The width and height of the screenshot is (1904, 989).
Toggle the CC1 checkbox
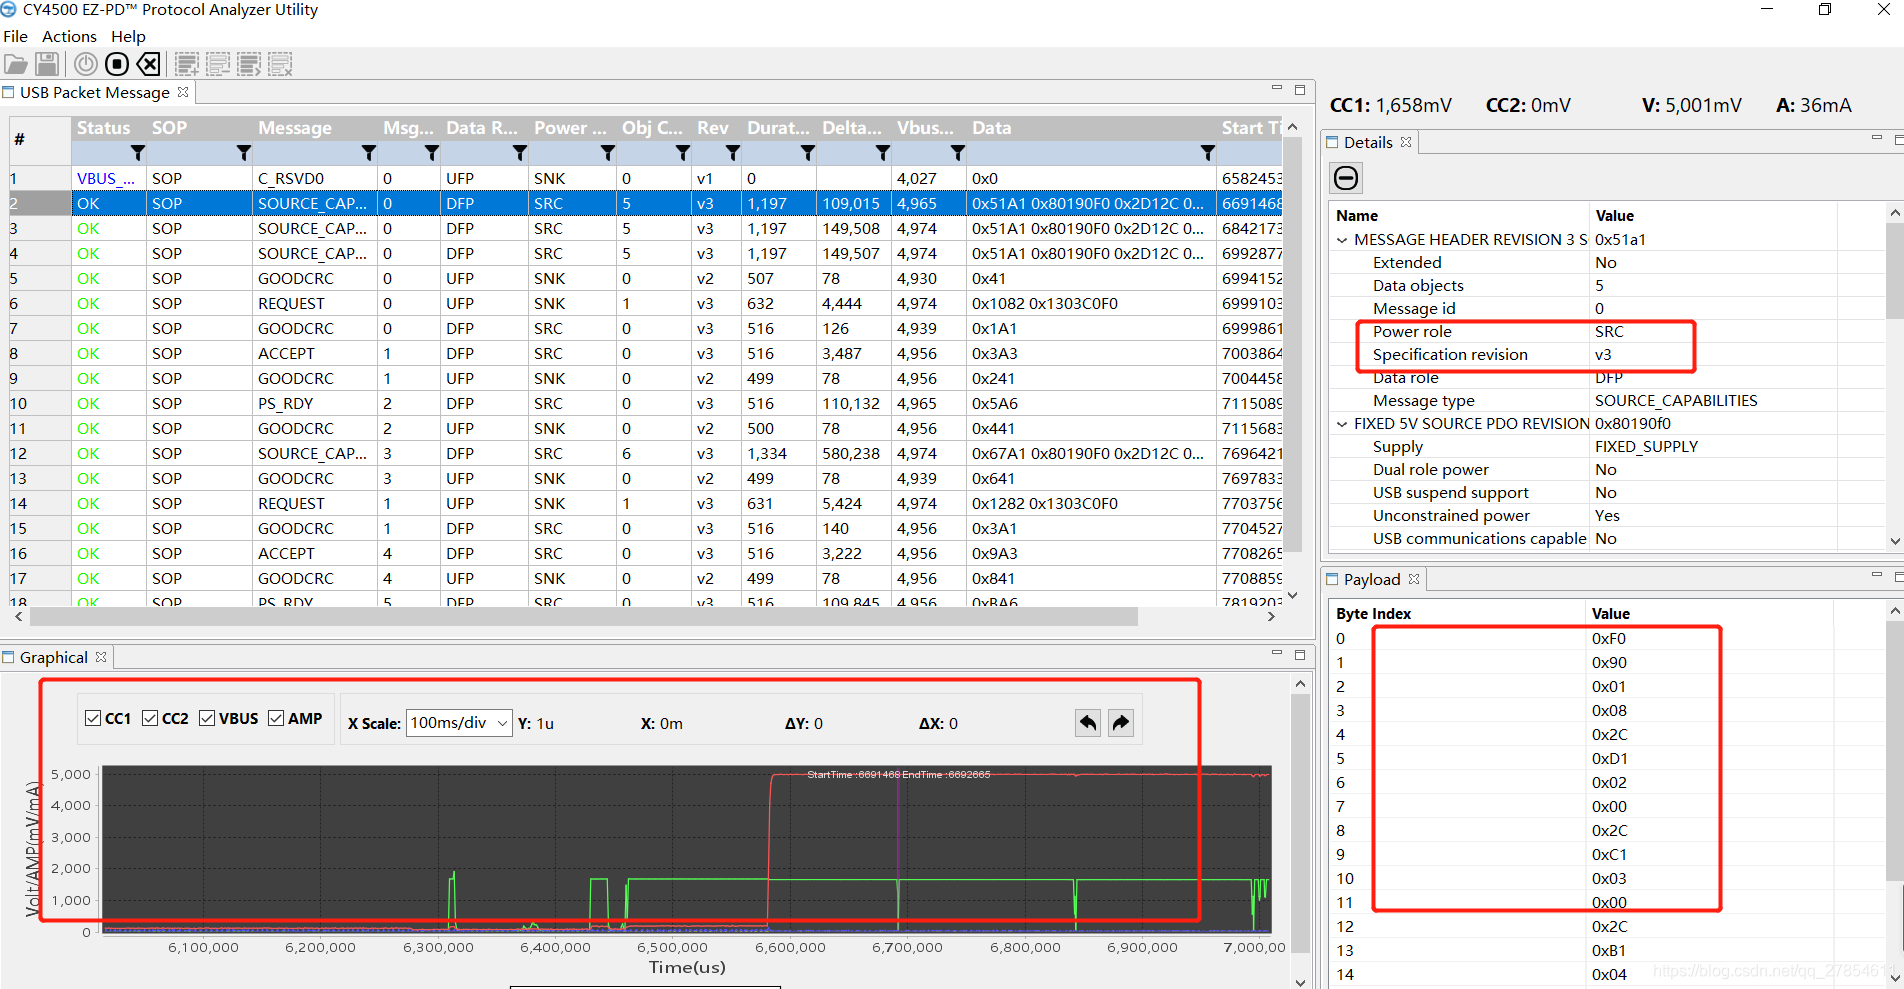(93, 718)
